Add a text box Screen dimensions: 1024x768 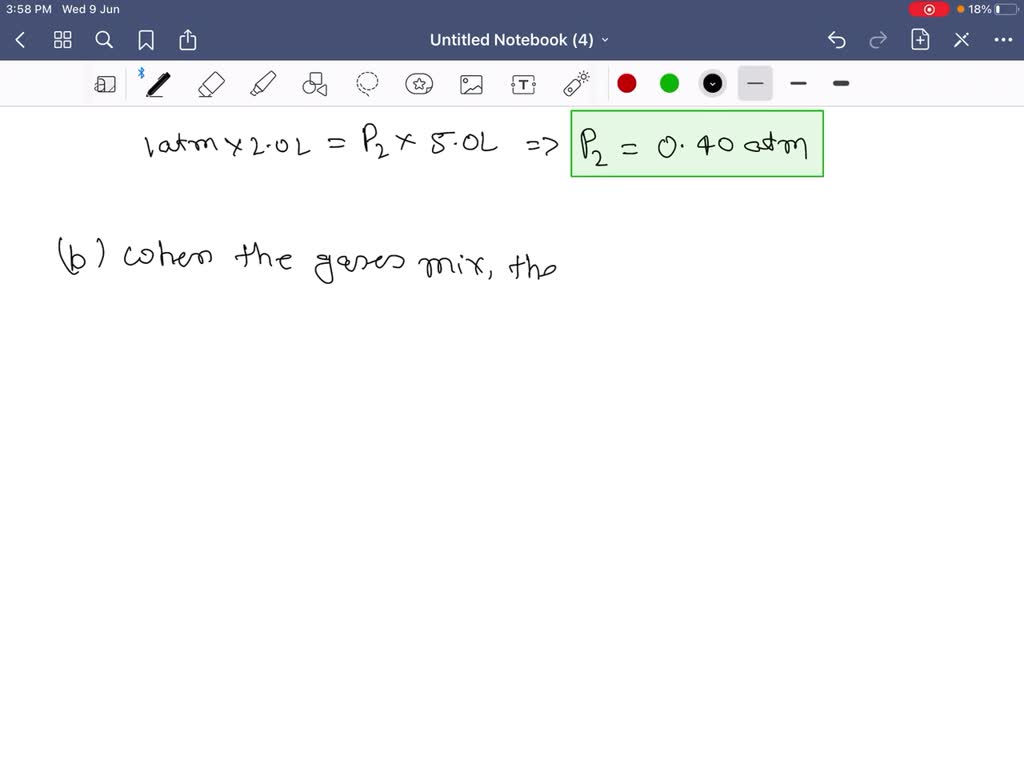pos(523,83)
